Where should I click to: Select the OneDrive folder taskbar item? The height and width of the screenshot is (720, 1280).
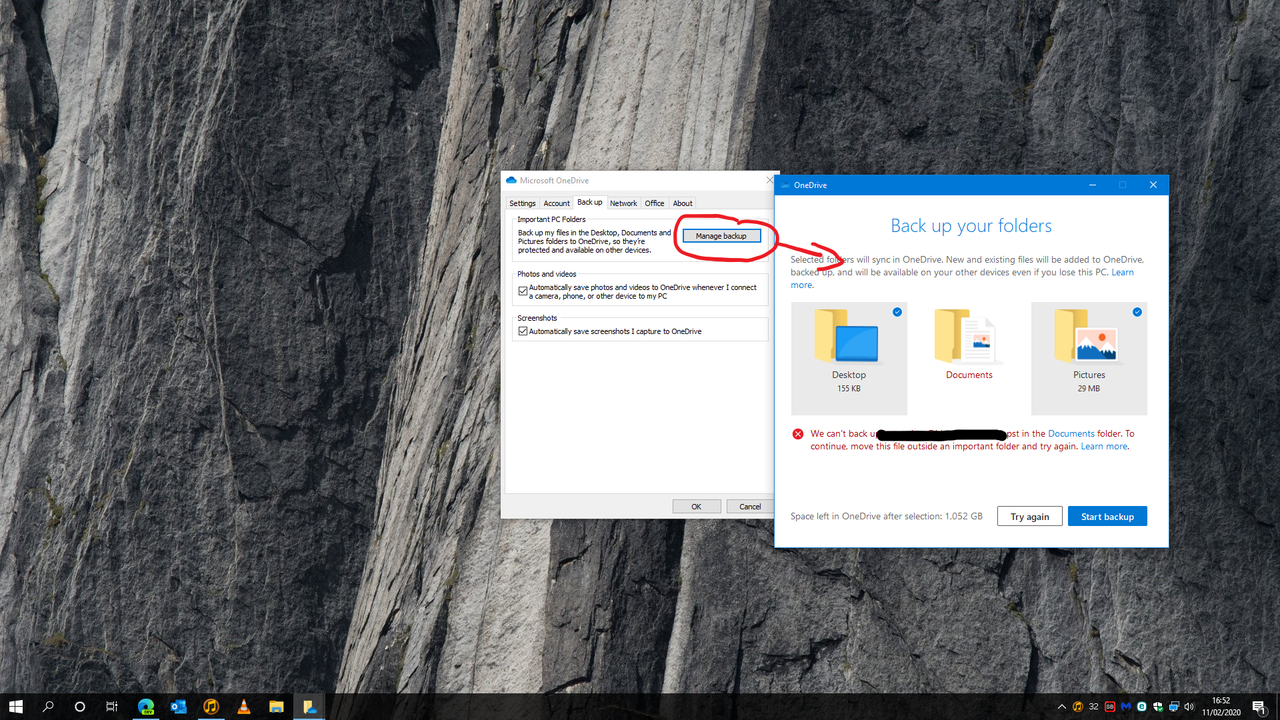(x=310, y=706)
